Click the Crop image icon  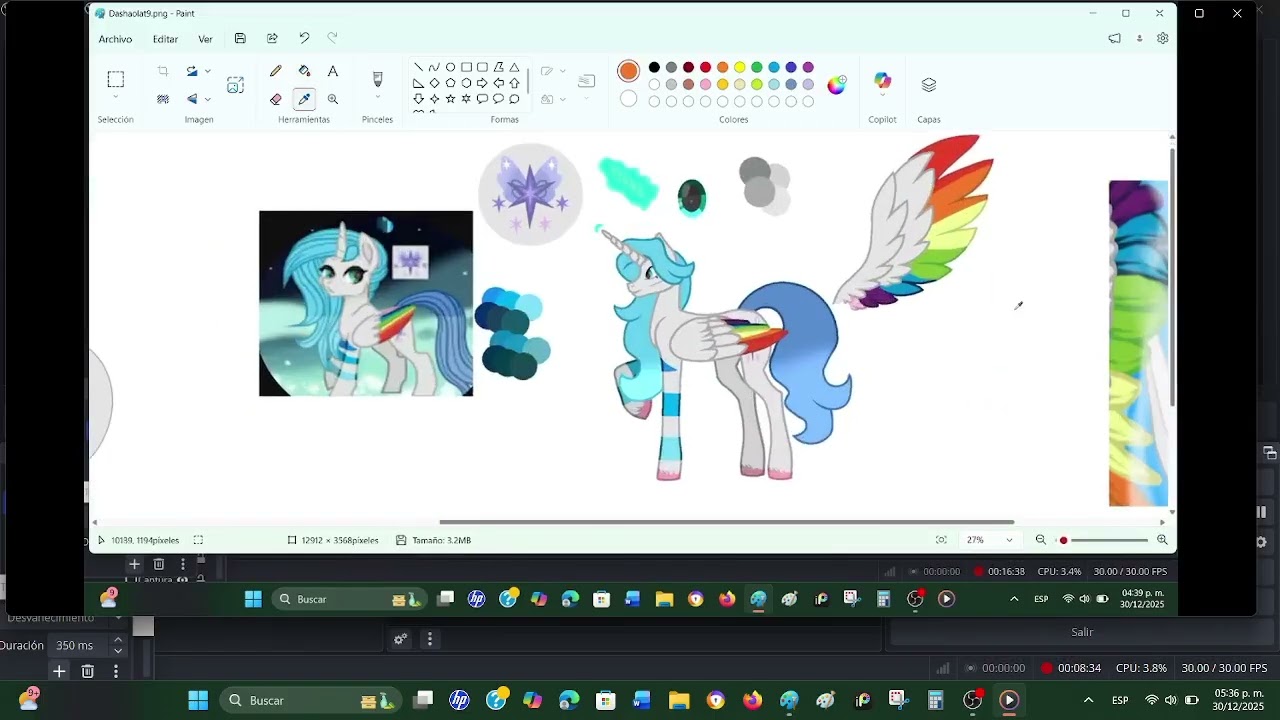[x=163, y=71]
